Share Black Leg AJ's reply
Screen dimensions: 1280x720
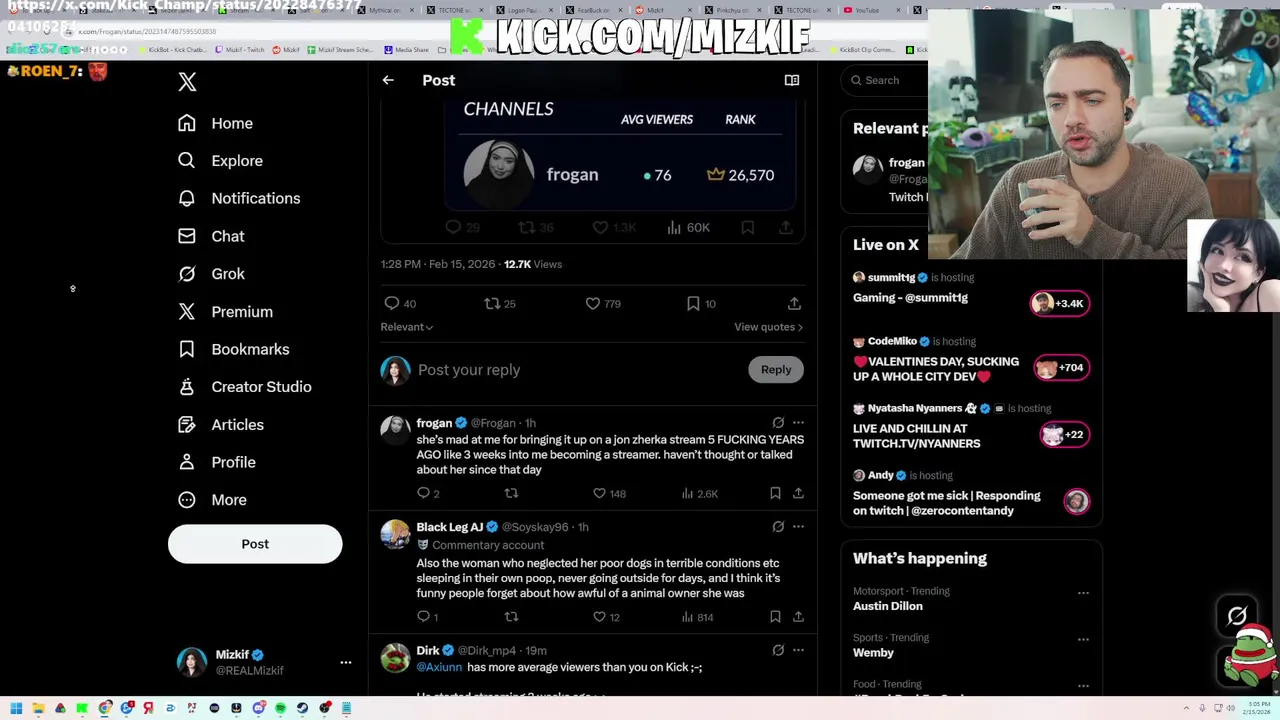798,617
